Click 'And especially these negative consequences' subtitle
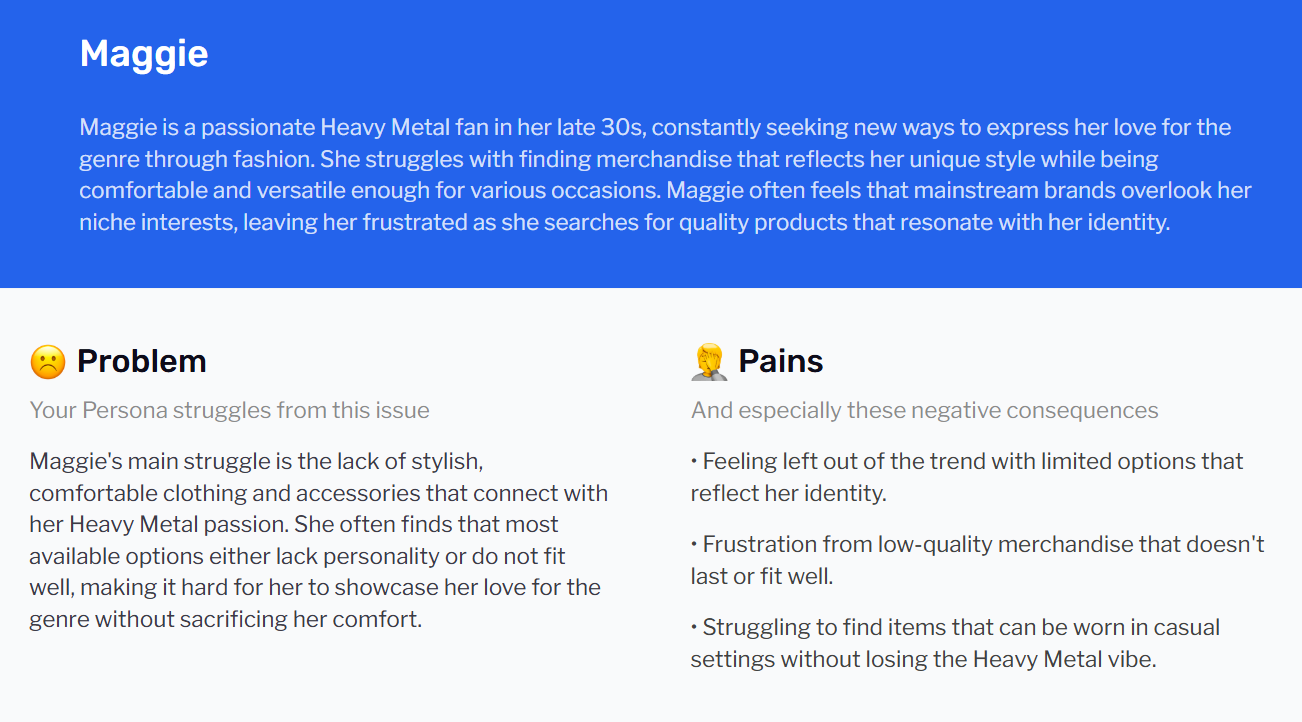 click(x=925, y=410)
